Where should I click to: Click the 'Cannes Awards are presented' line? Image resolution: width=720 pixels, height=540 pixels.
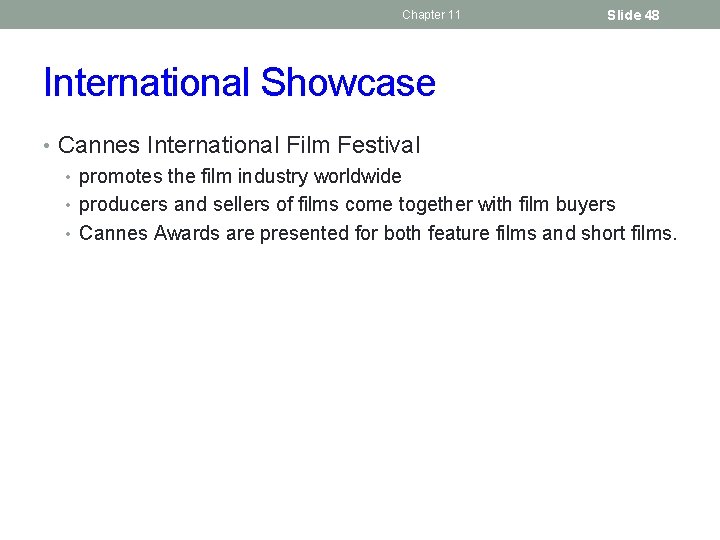coord(378,233)
